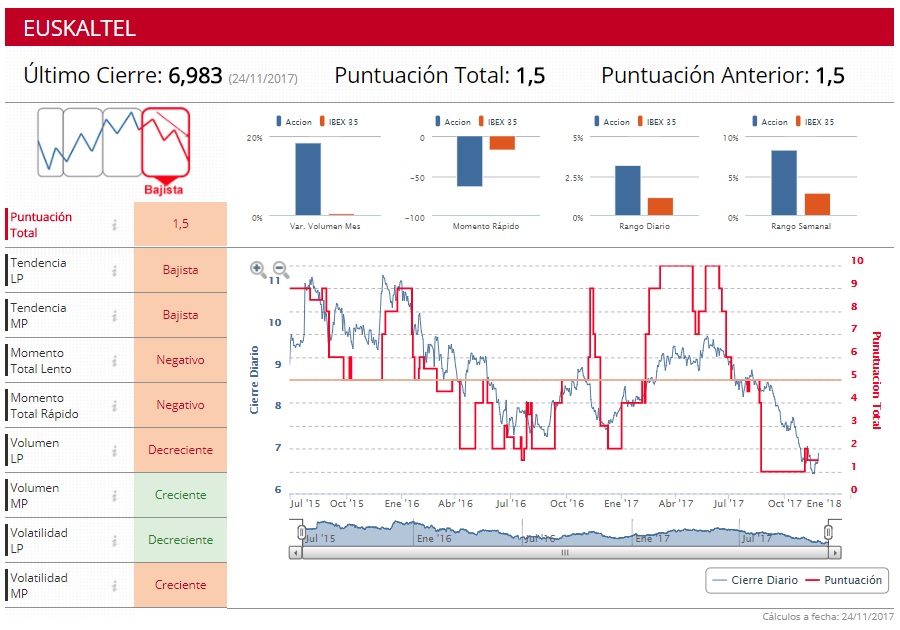Zoom out on the price chart
Viewport: 900px width, 630px height.
tap(280, 269)
